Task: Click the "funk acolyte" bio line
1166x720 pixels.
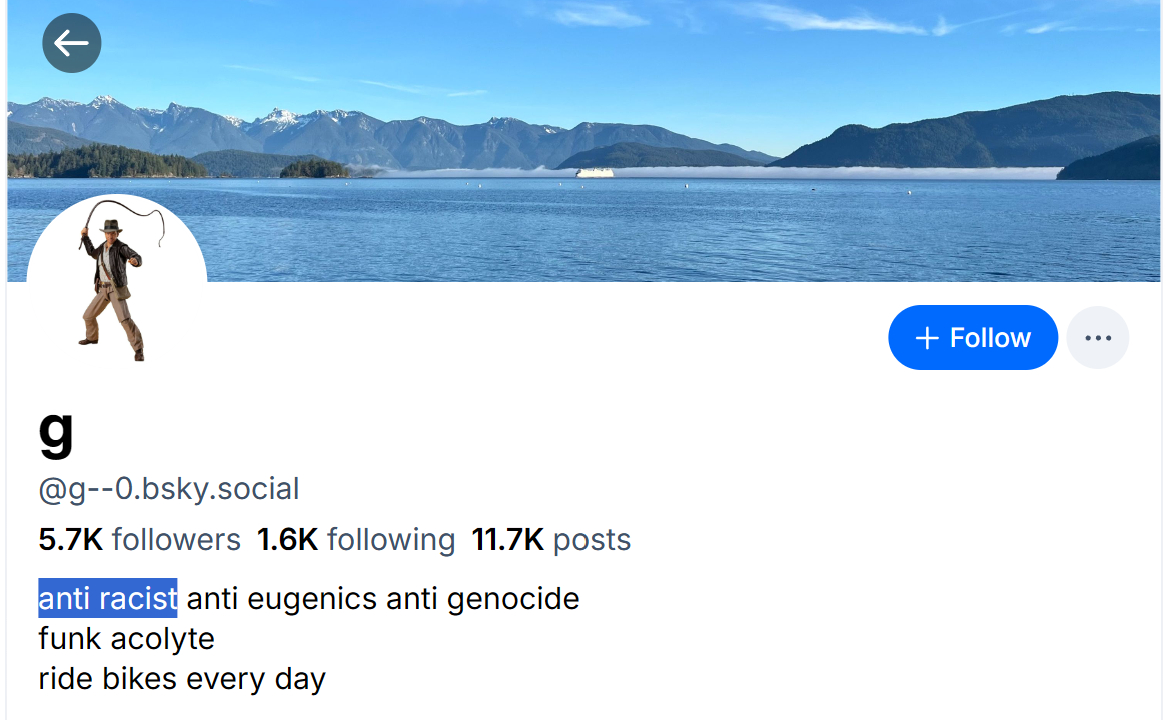Action: (x=126, y=639)
